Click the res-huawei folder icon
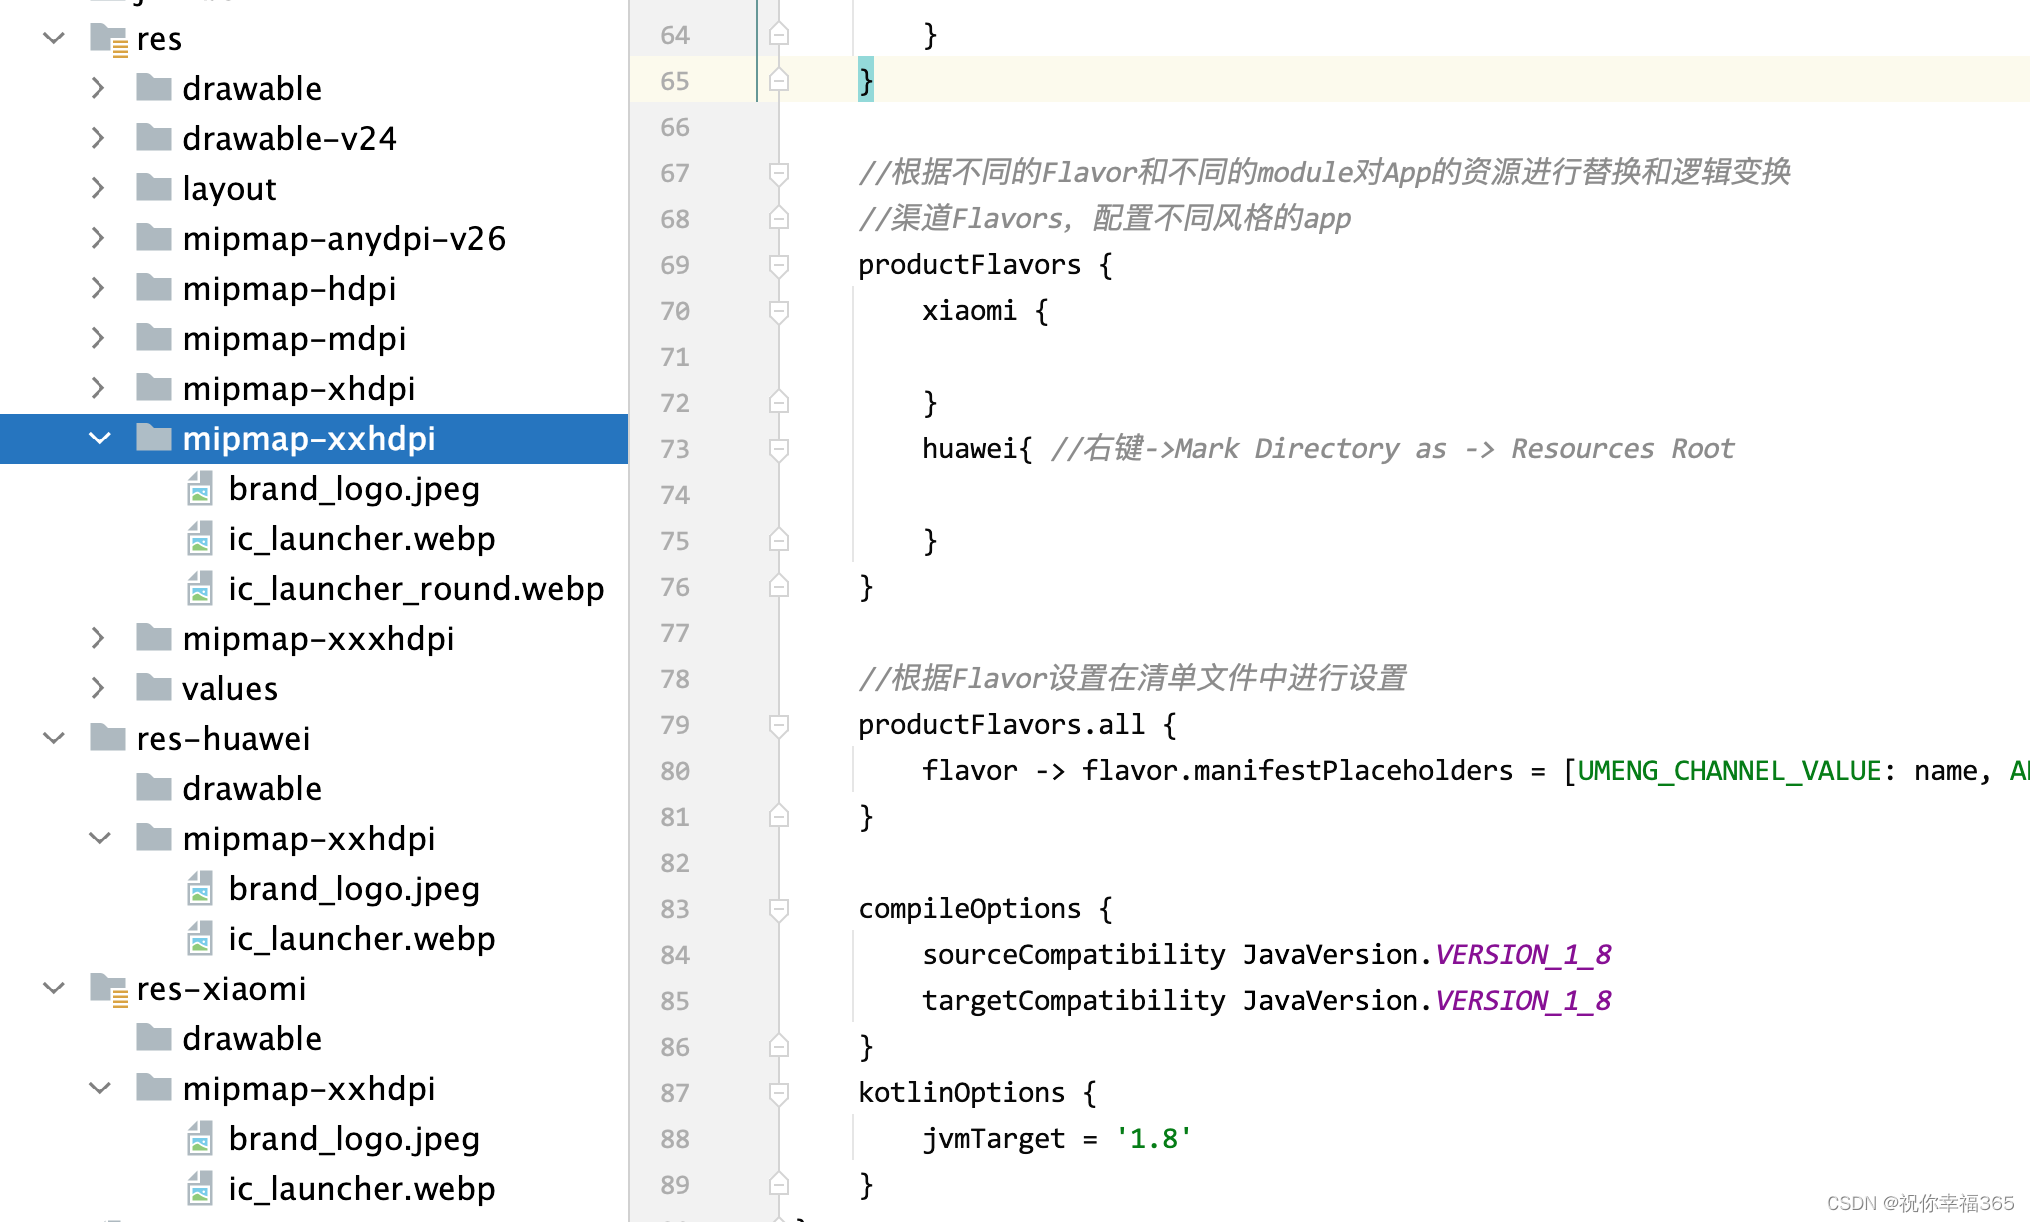Viewport: 2030px width, 1222px height. pyautogui.click(x=108, y=739)
